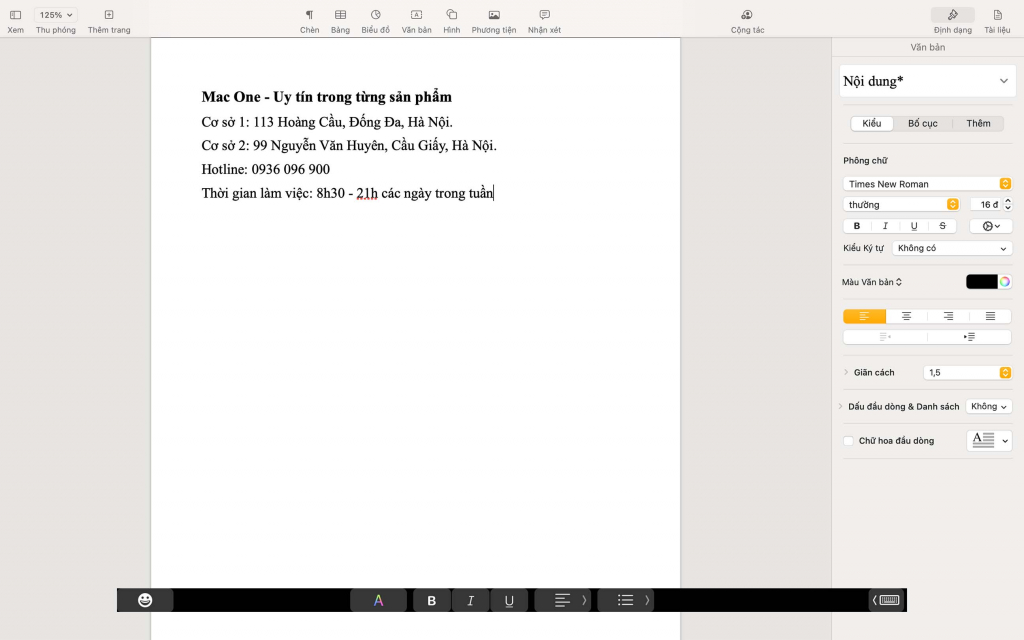
Task: Switch to the Kiểu tab
Action: coord(872,123)
